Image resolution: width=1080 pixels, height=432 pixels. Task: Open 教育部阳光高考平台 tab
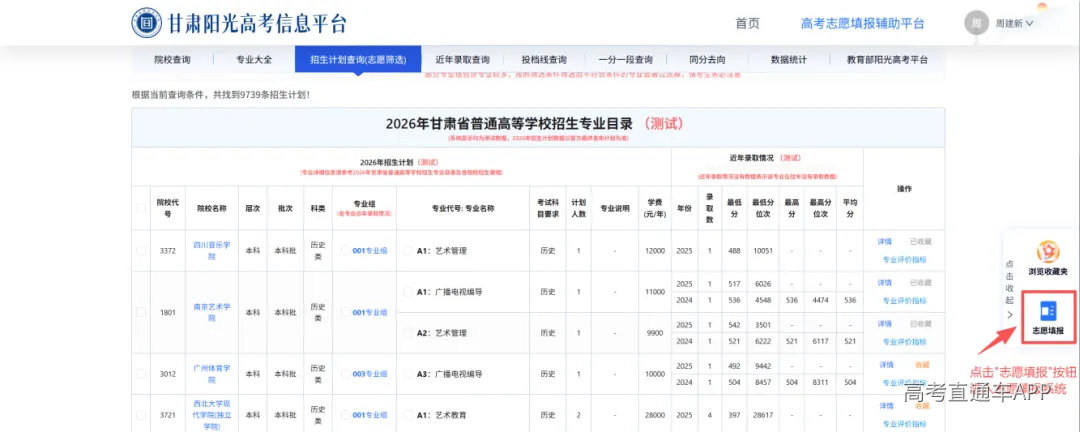point(887,60)
